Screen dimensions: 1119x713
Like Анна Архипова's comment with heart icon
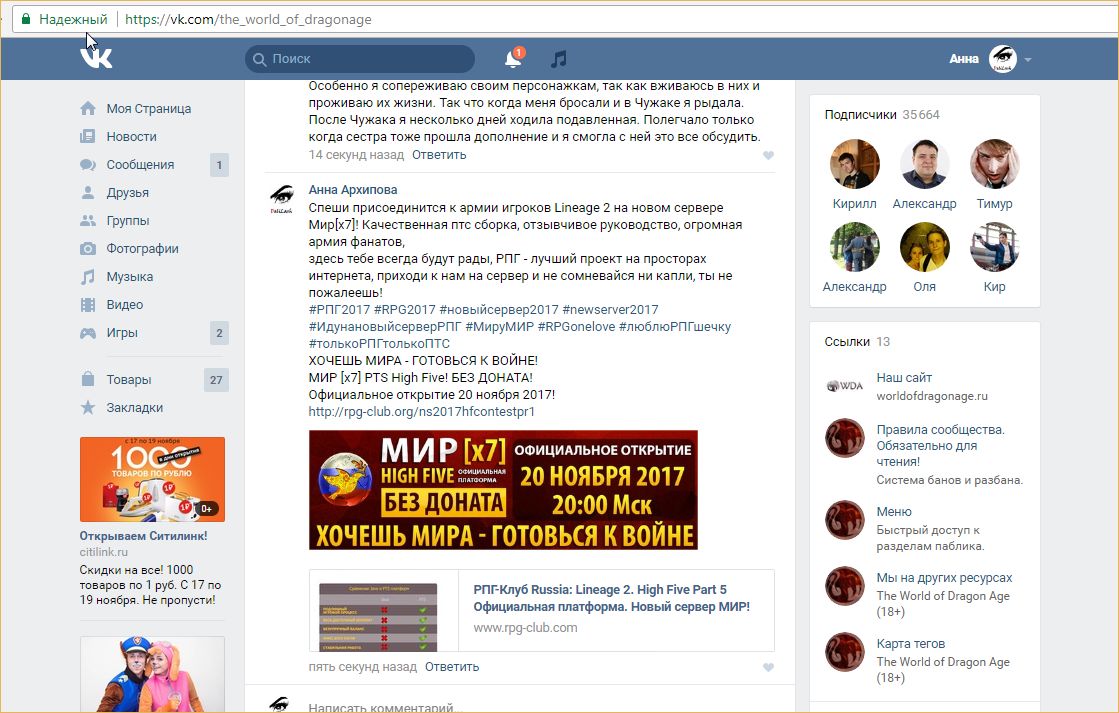[x=769, y=667]
